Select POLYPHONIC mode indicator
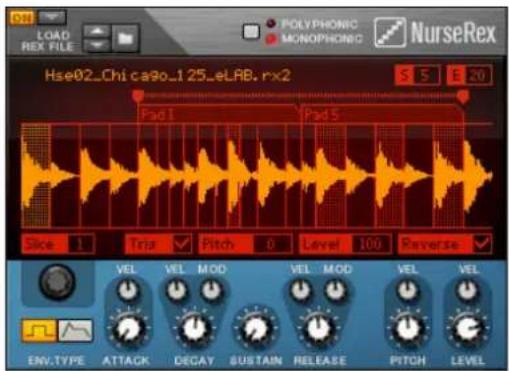Image resolution: width=509 pixels, height=371 pixels. click(x=271, y=23)
